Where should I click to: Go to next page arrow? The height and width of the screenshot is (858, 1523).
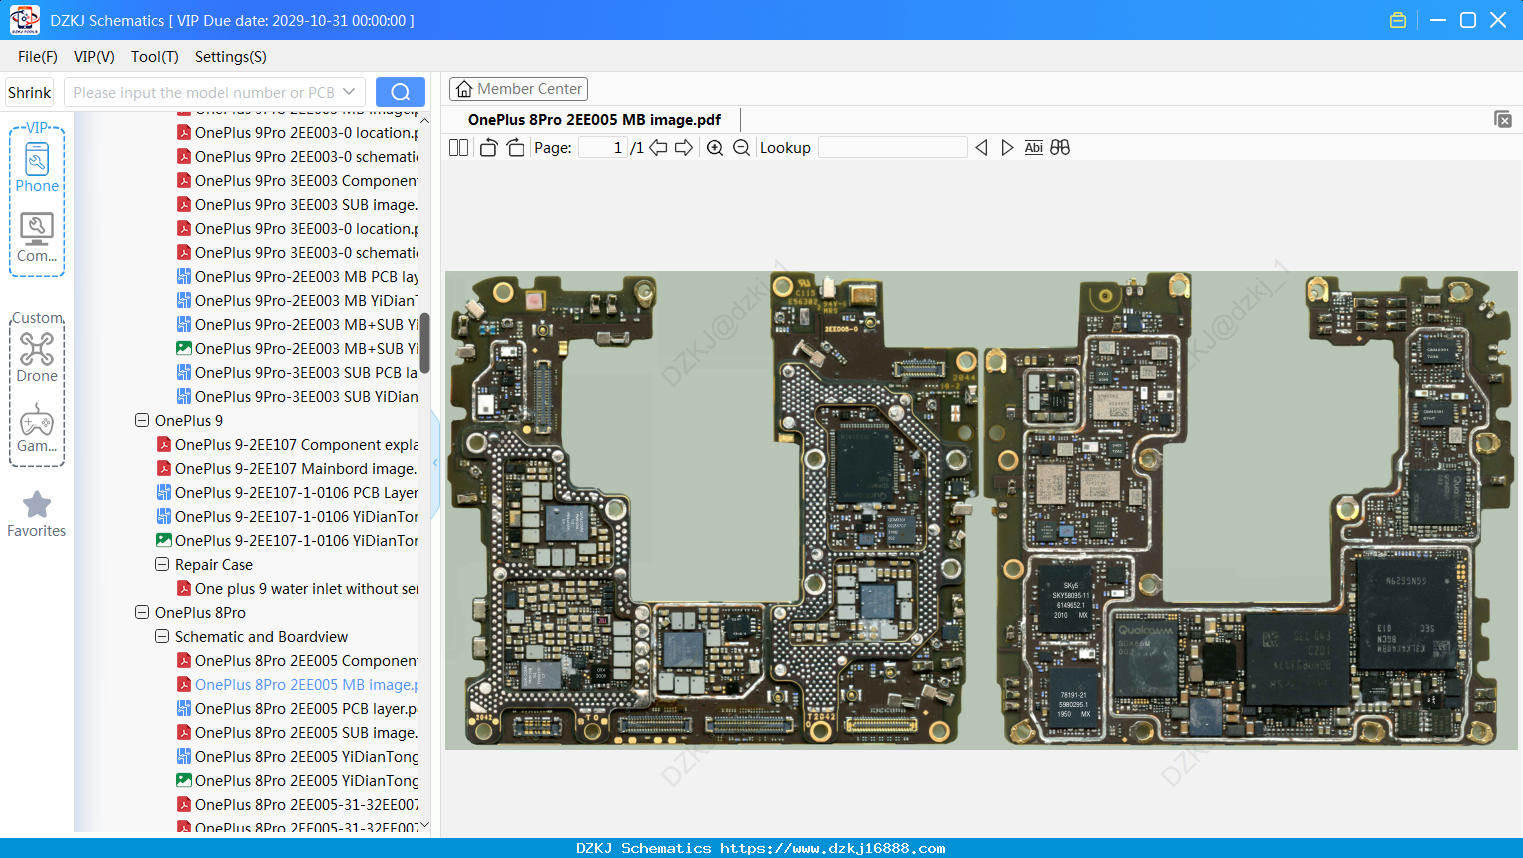pos(684,147)
